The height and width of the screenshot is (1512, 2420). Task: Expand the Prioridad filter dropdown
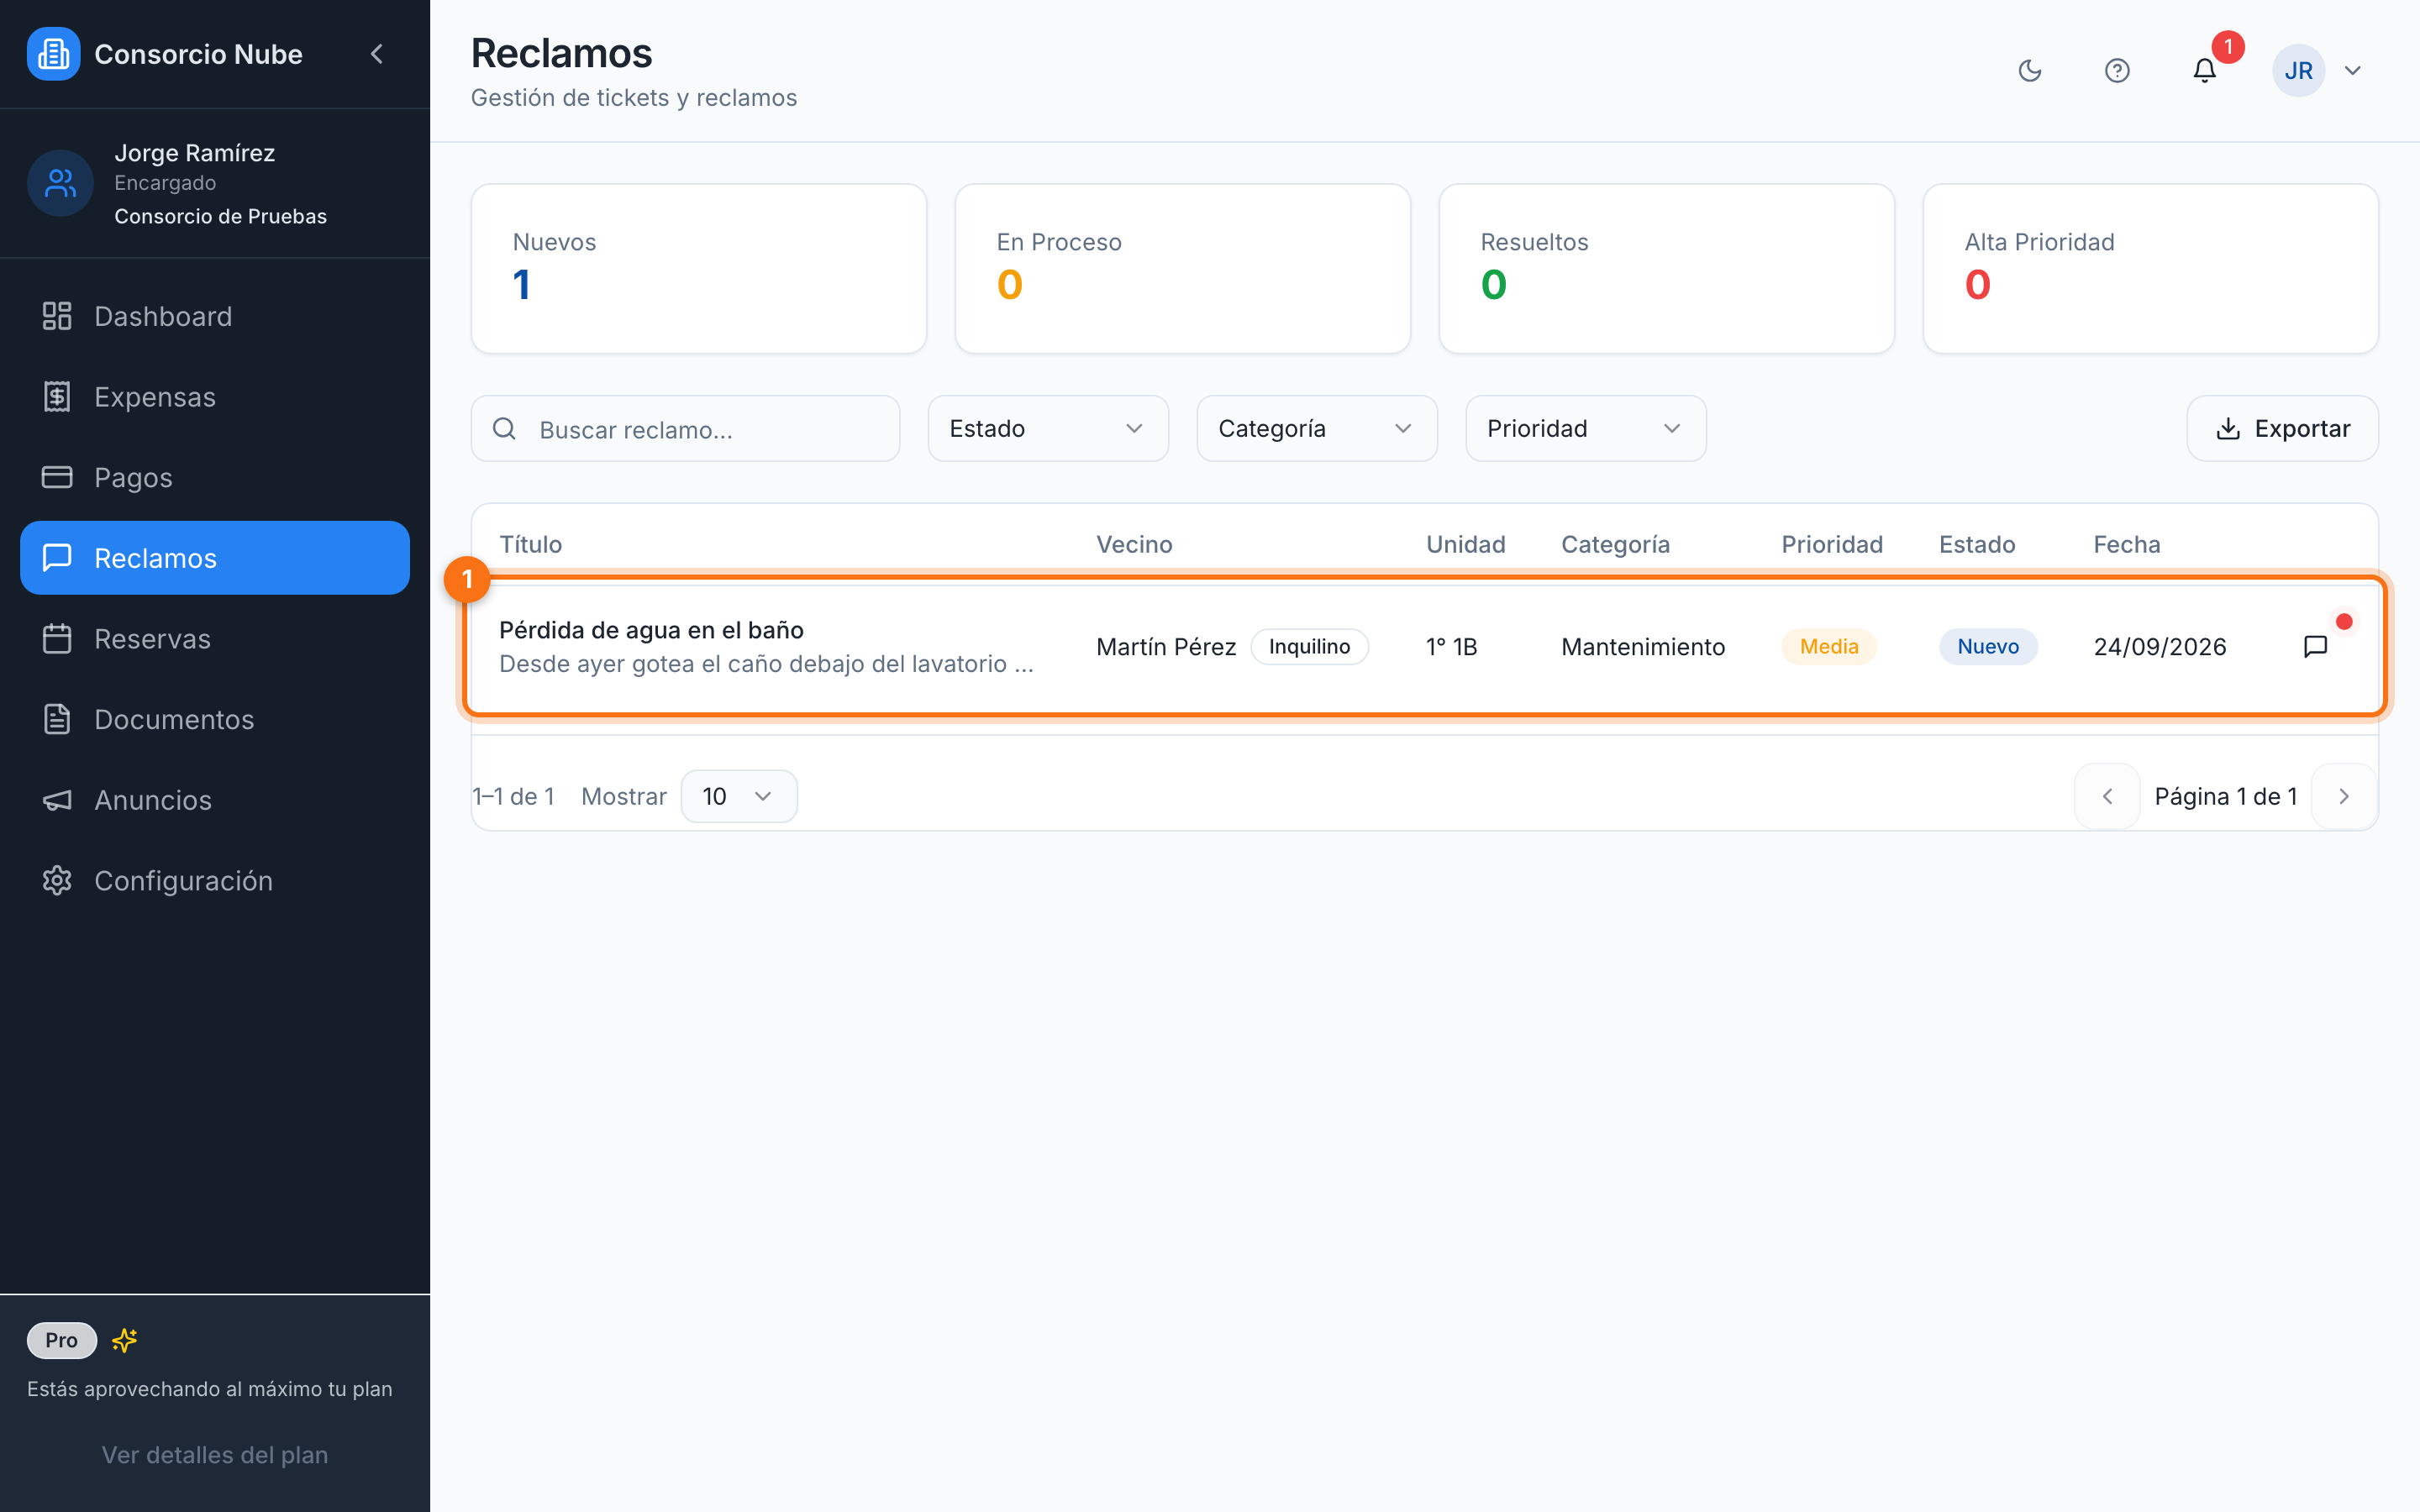coord(1586,429)
